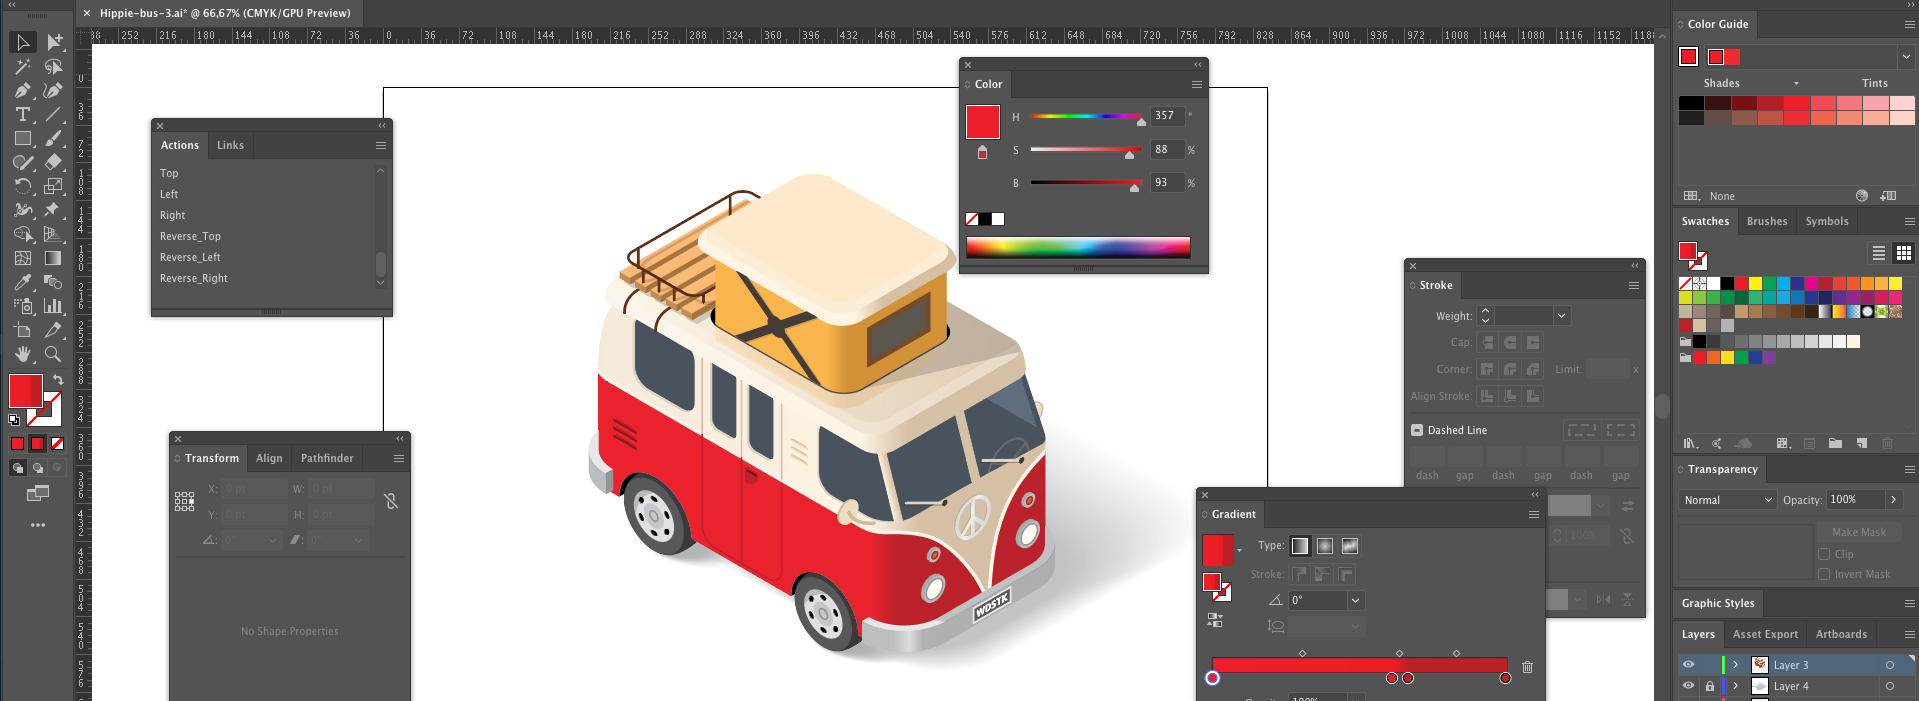The width and height of the screenshot is (1919, 701).
Task: Click the color spectrum bar in Color panel
Action: [1078, 247]
